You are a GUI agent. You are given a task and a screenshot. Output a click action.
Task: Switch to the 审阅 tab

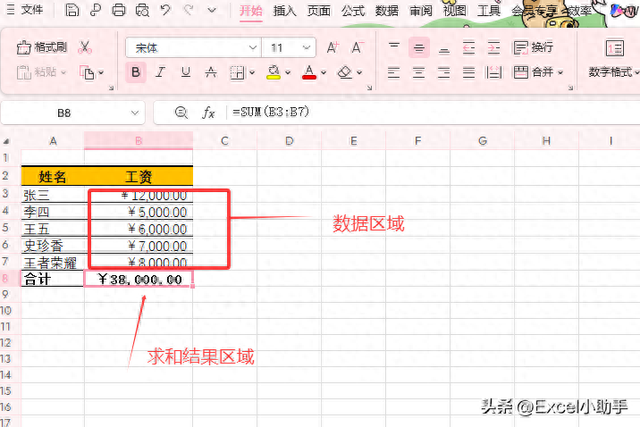click(x=421, y=11)
